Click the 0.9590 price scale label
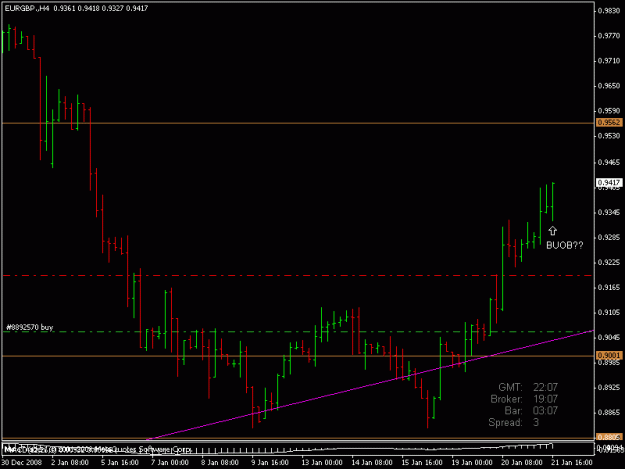625x469 pixels. (609, 110)
